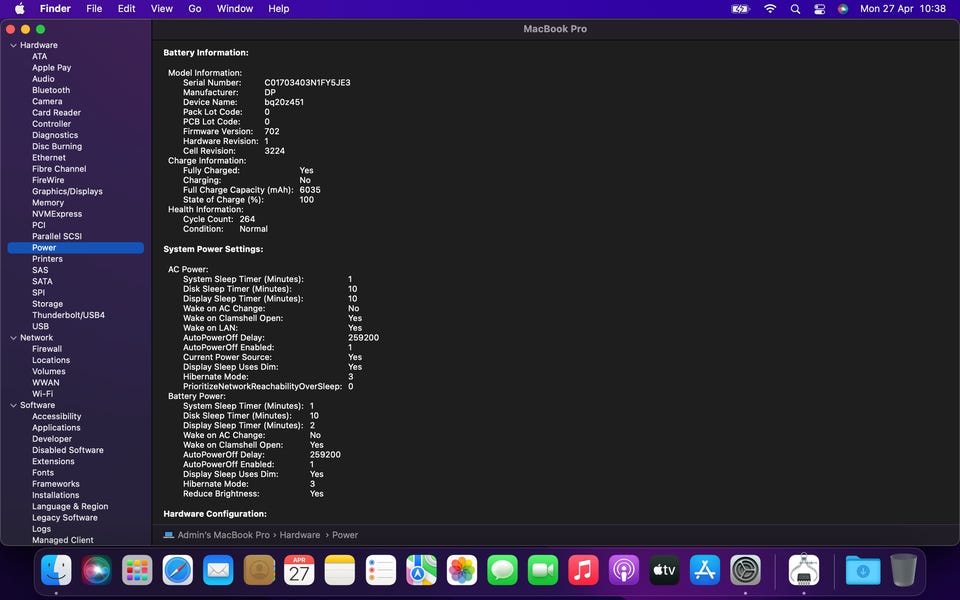
Task: Open the Help menu
Action: pos(279,9)
